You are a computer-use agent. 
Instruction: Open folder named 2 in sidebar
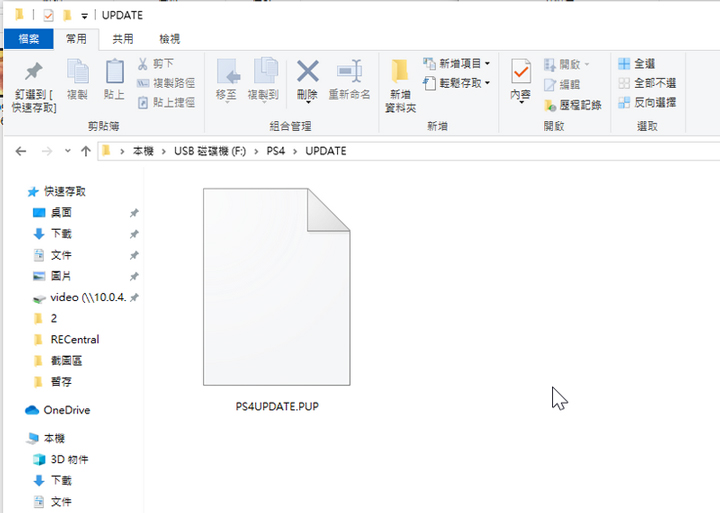pyautogui.click(x=54, y=318)
